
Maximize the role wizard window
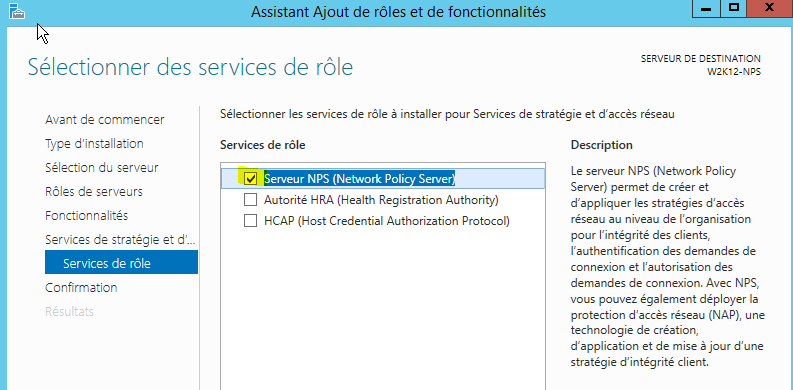(734, 9)
